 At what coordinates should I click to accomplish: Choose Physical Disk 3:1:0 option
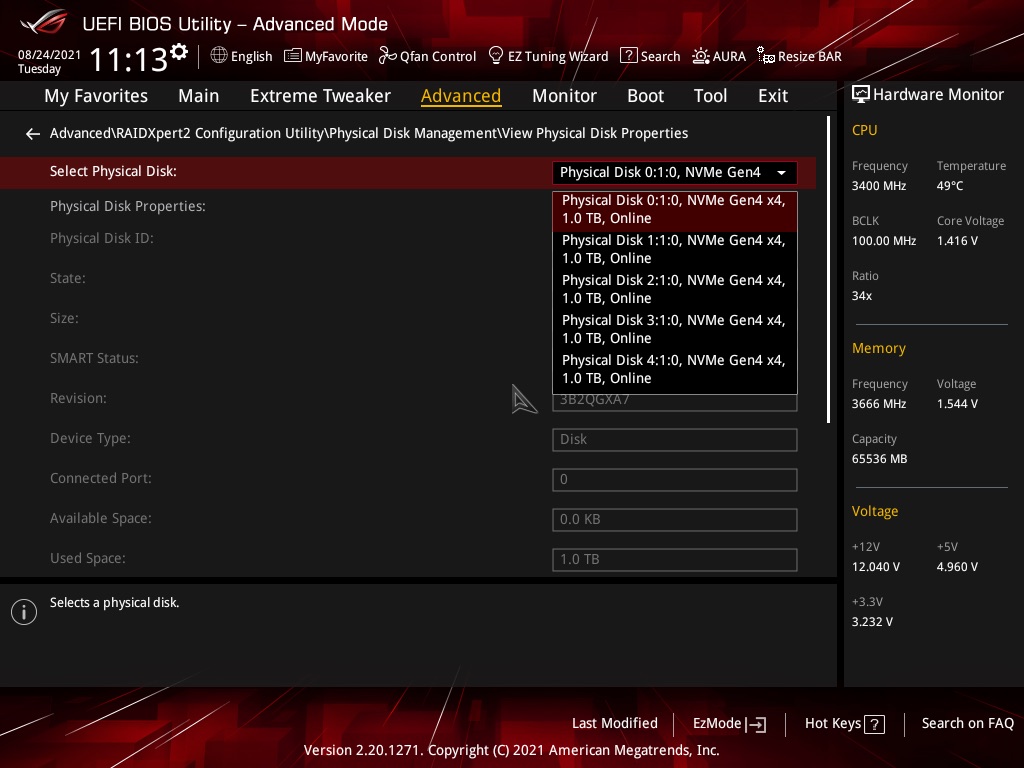click(675, 329)
